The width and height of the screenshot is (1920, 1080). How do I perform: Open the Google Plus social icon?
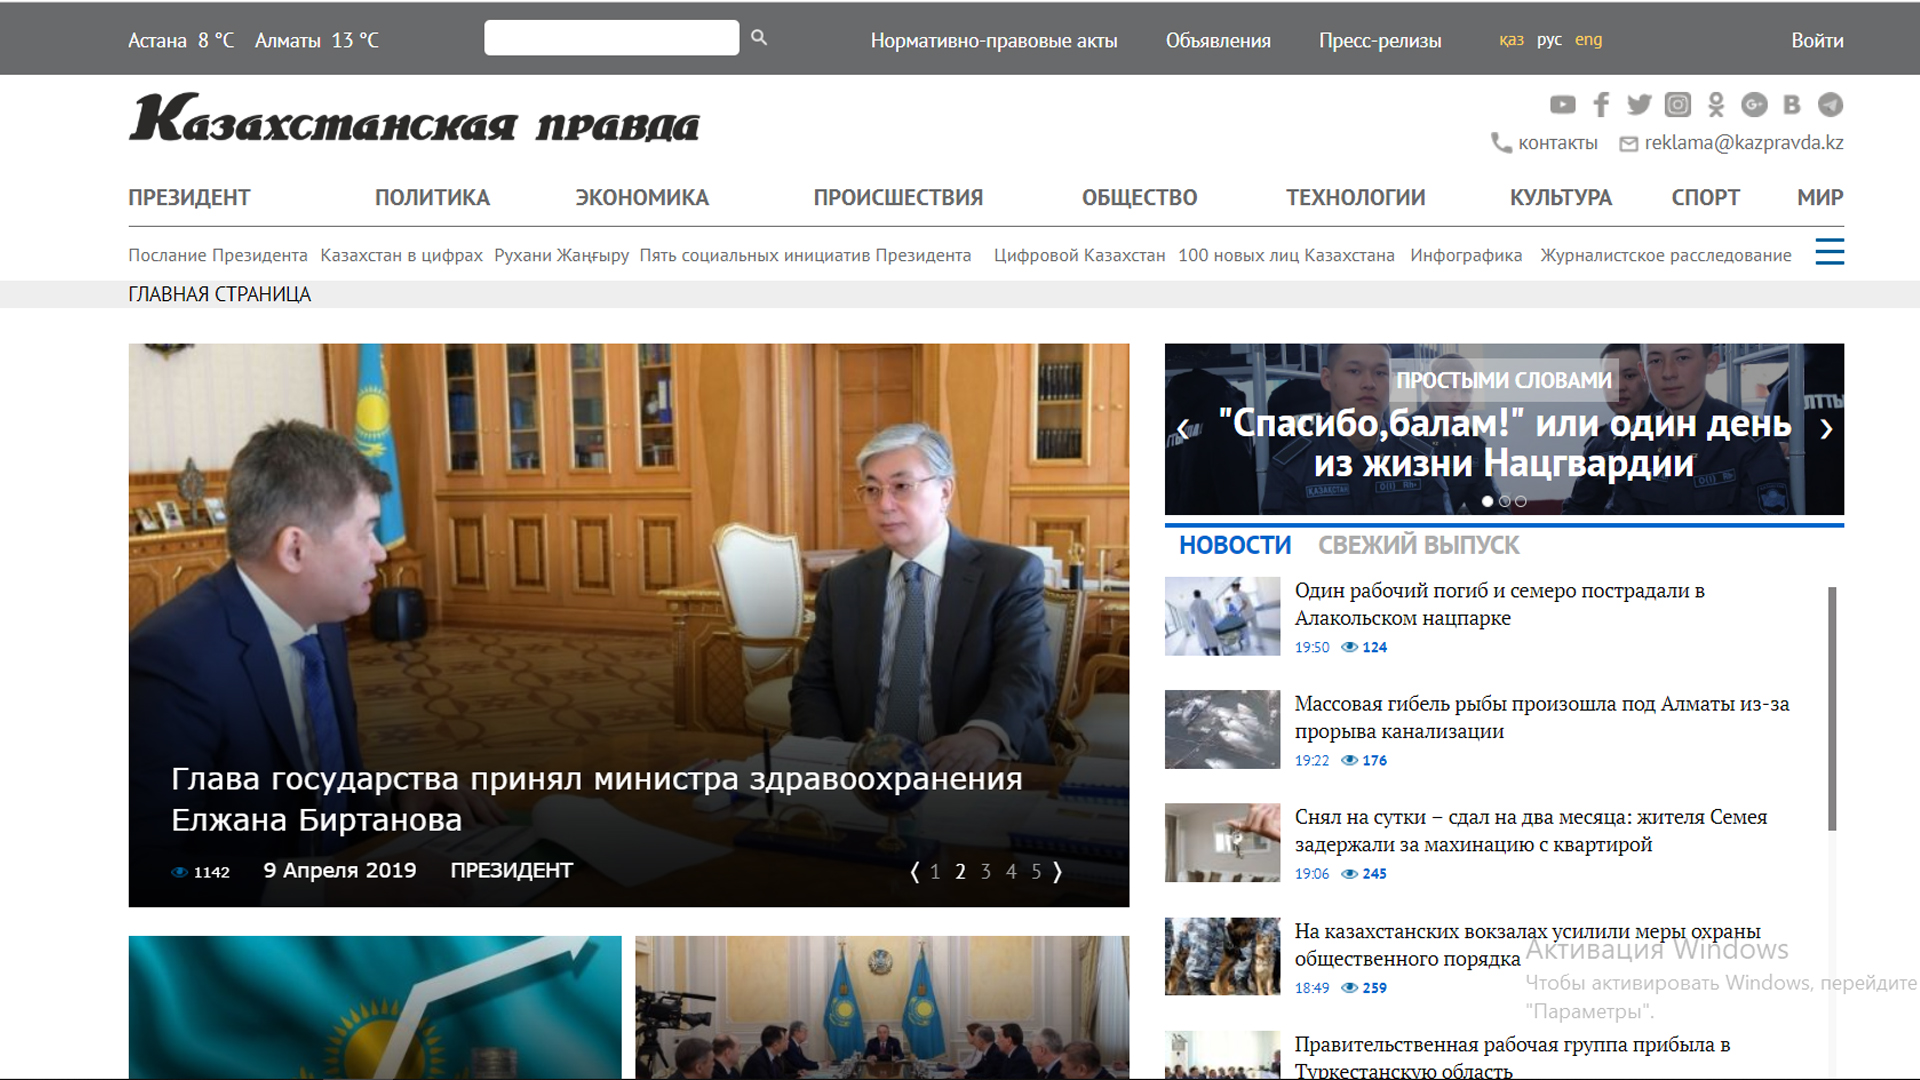1754,105
